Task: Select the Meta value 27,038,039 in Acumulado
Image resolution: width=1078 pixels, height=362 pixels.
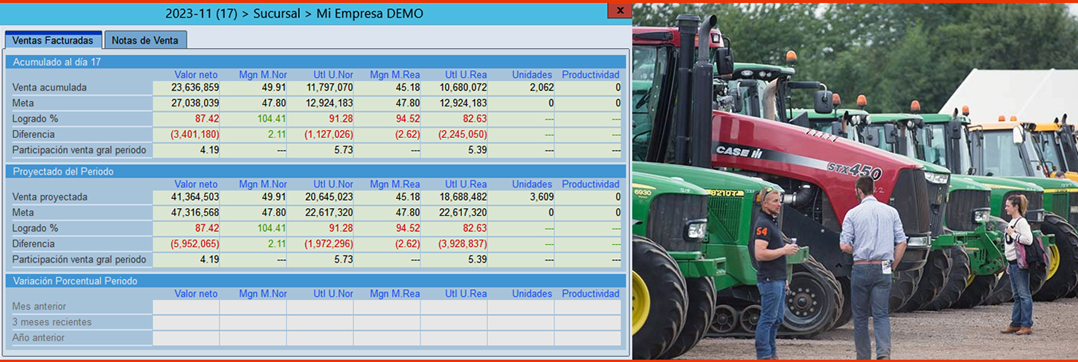Action: coord(186,103)
